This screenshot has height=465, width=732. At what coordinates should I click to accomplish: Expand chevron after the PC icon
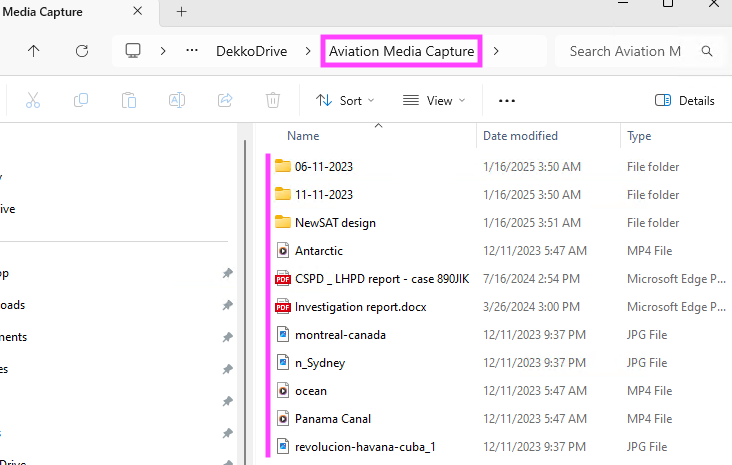[x=163, y=51]
